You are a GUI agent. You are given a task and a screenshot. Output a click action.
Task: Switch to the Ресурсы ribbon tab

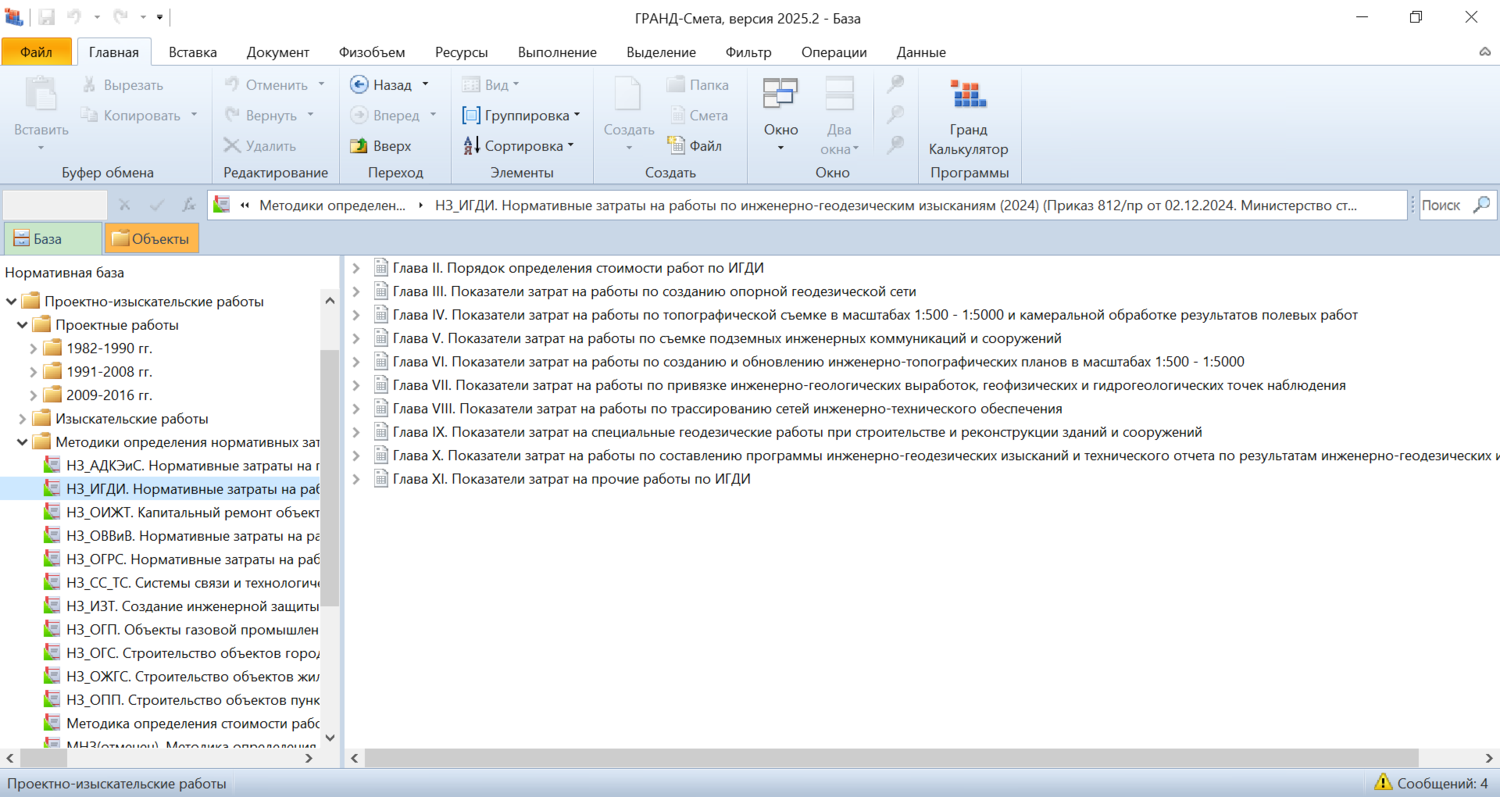point(461,52)
